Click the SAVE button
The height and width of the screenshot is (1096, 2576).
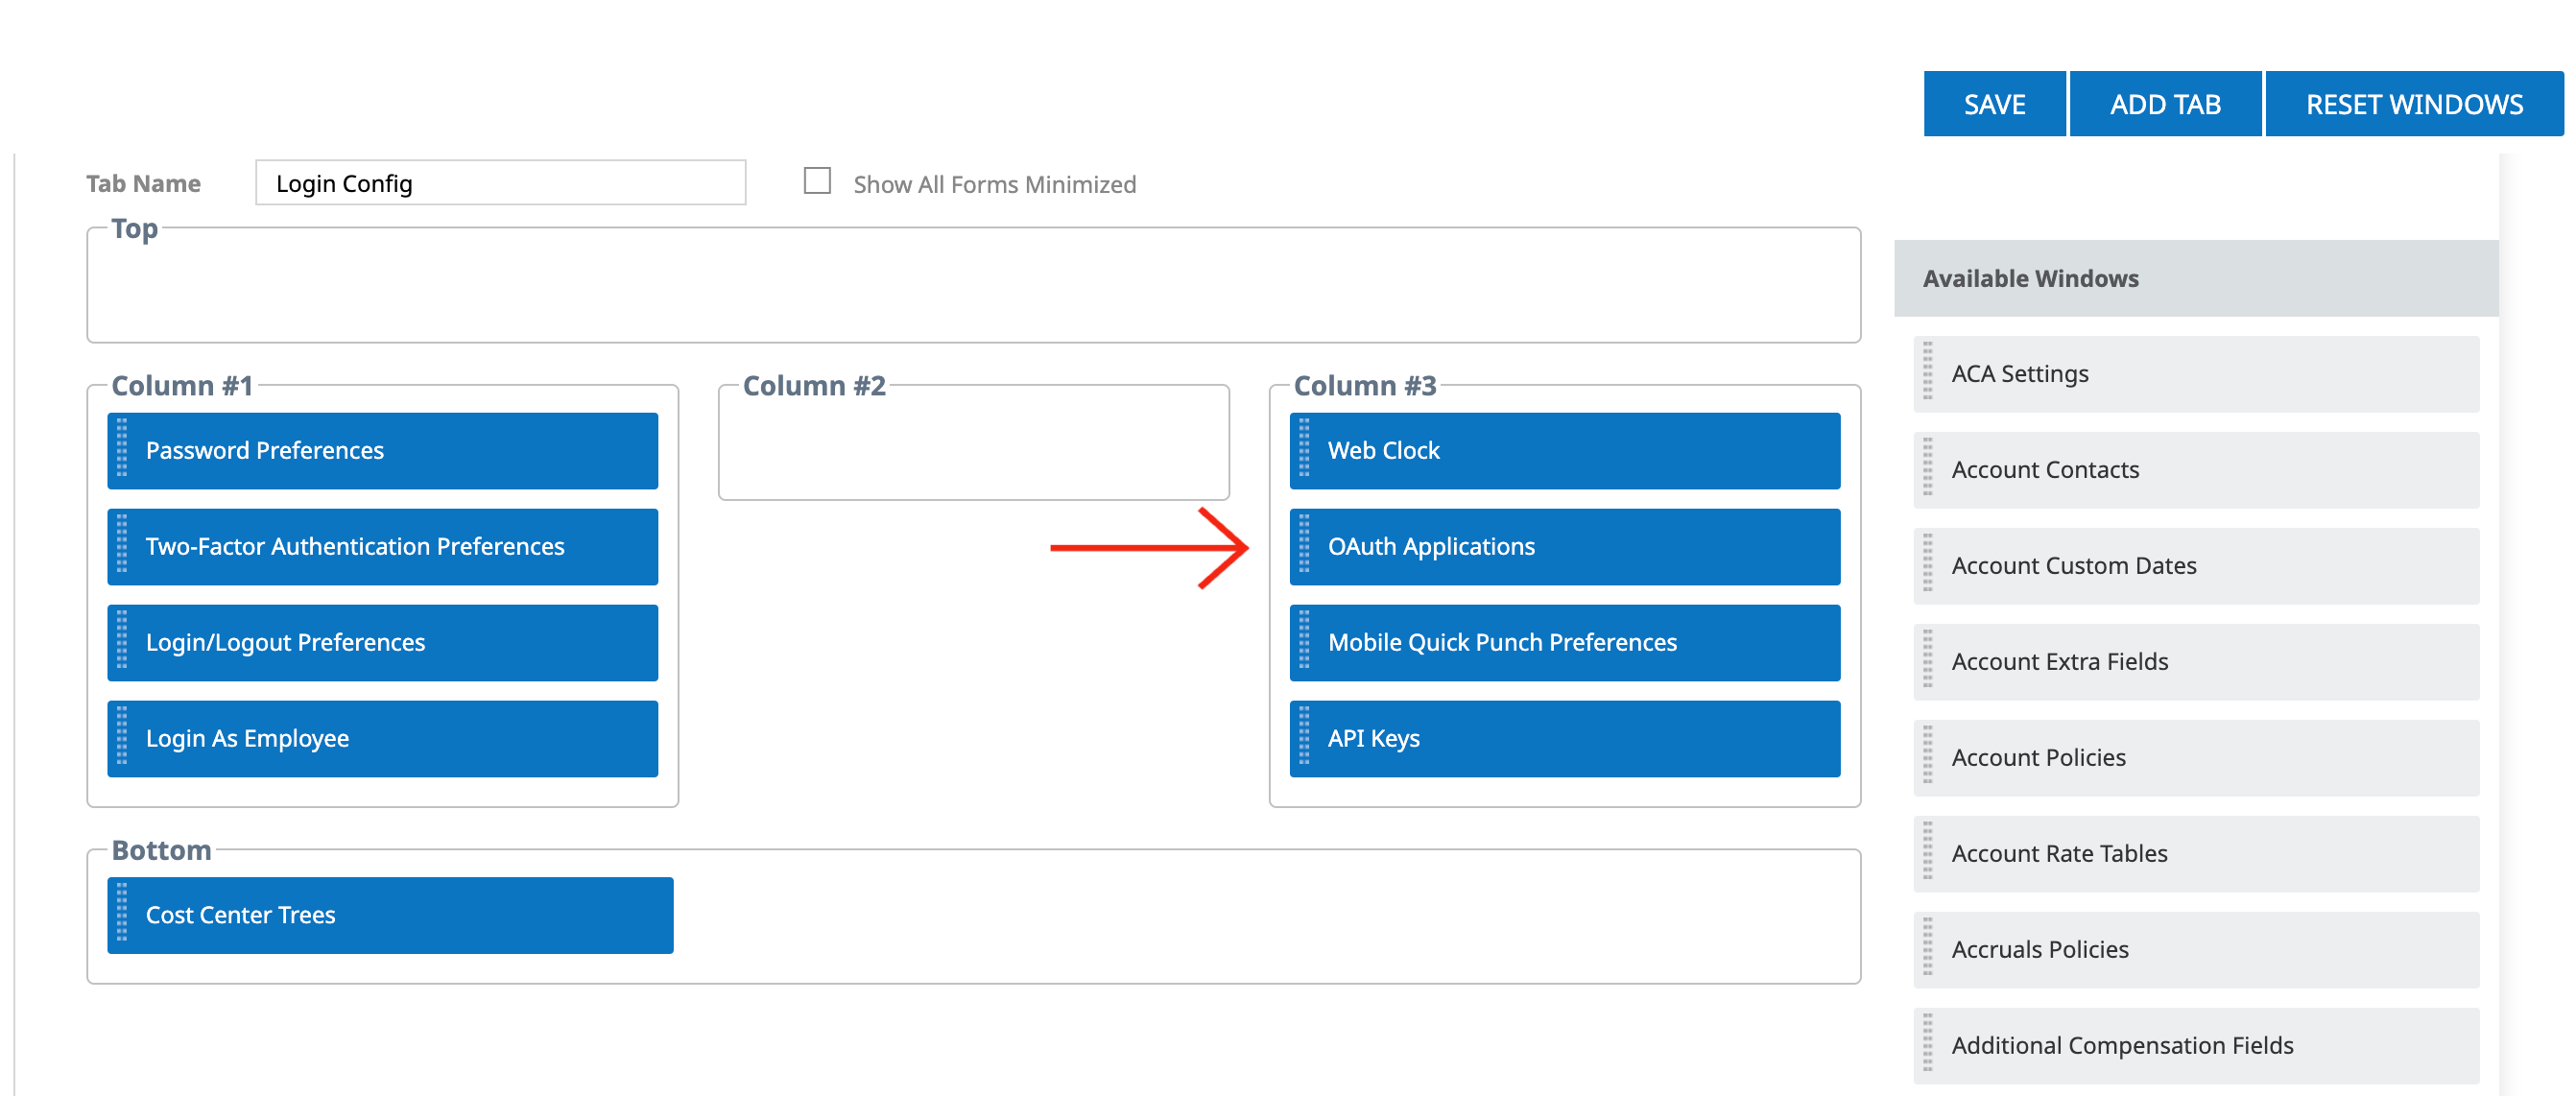(1993, 104)
